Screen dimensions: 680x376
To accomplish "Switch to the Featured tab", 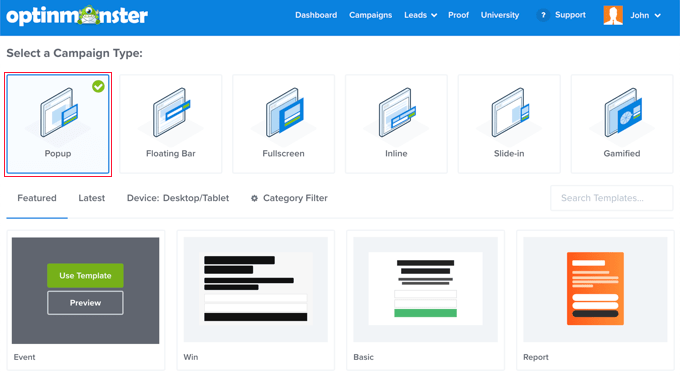I will point(37,198).
